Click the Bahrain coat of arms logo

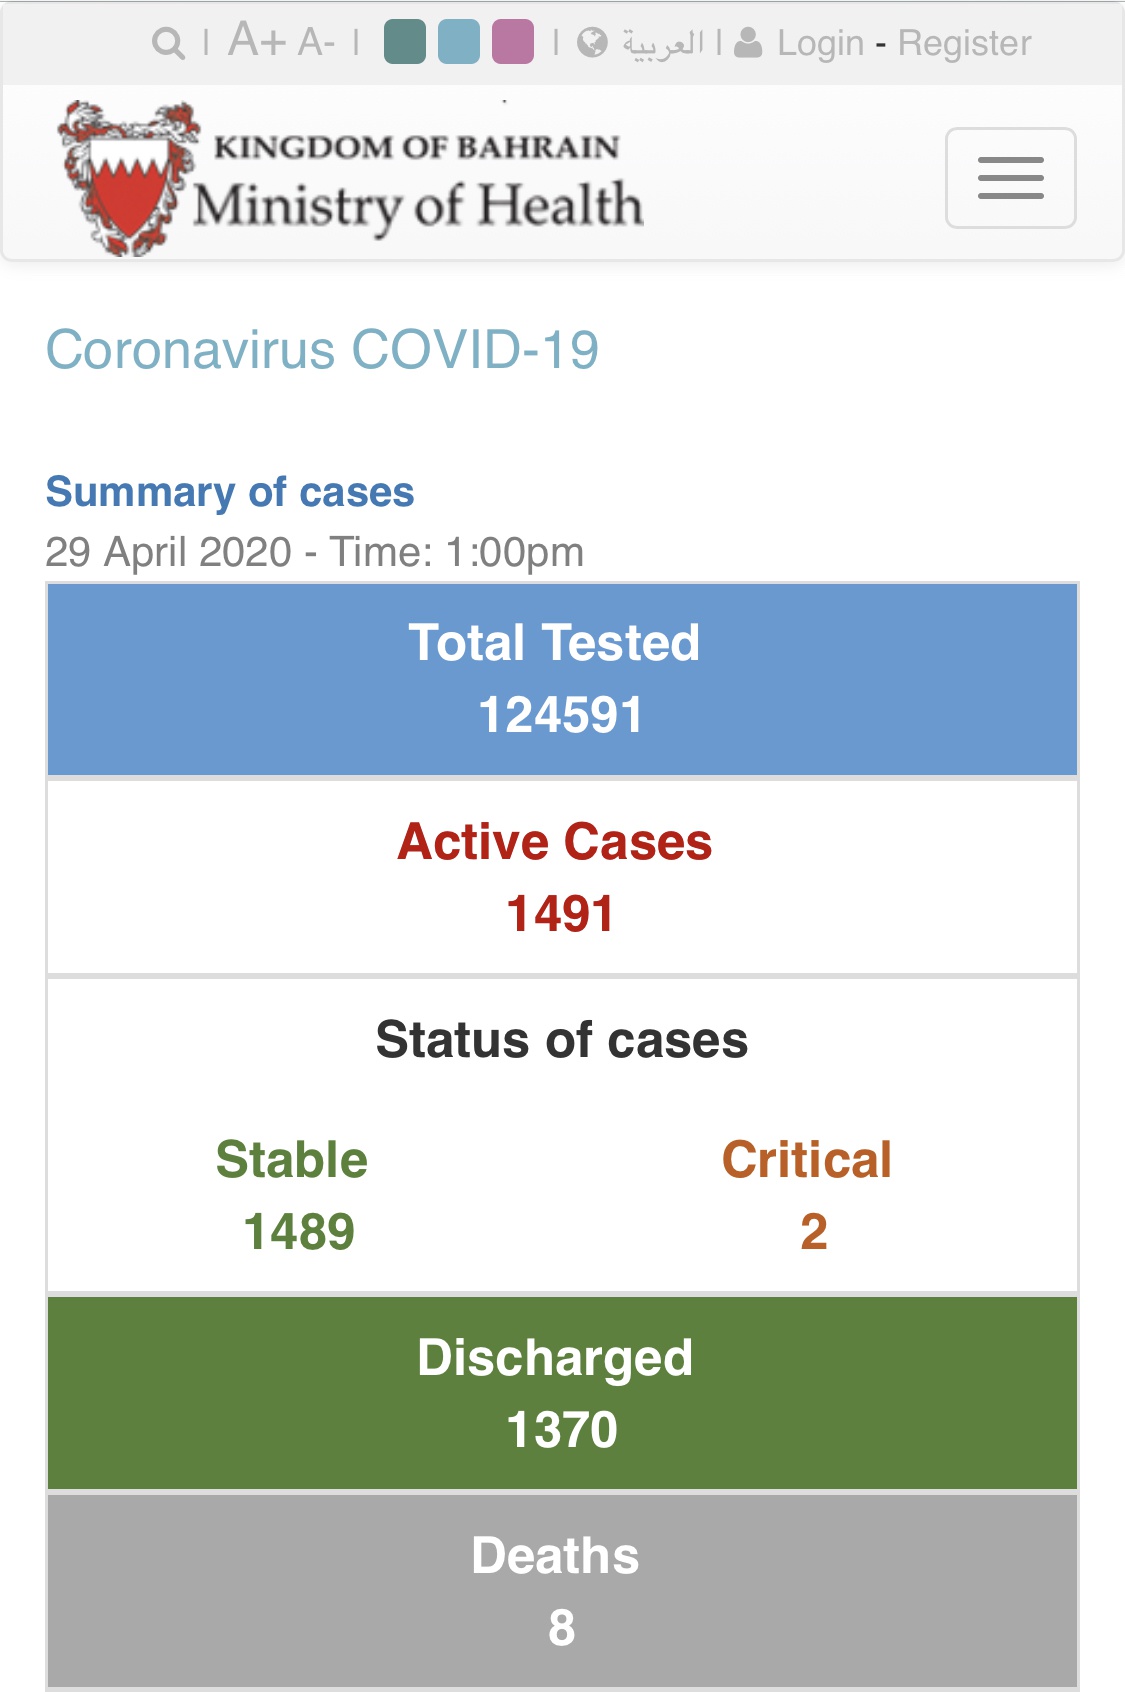[128, 178]
